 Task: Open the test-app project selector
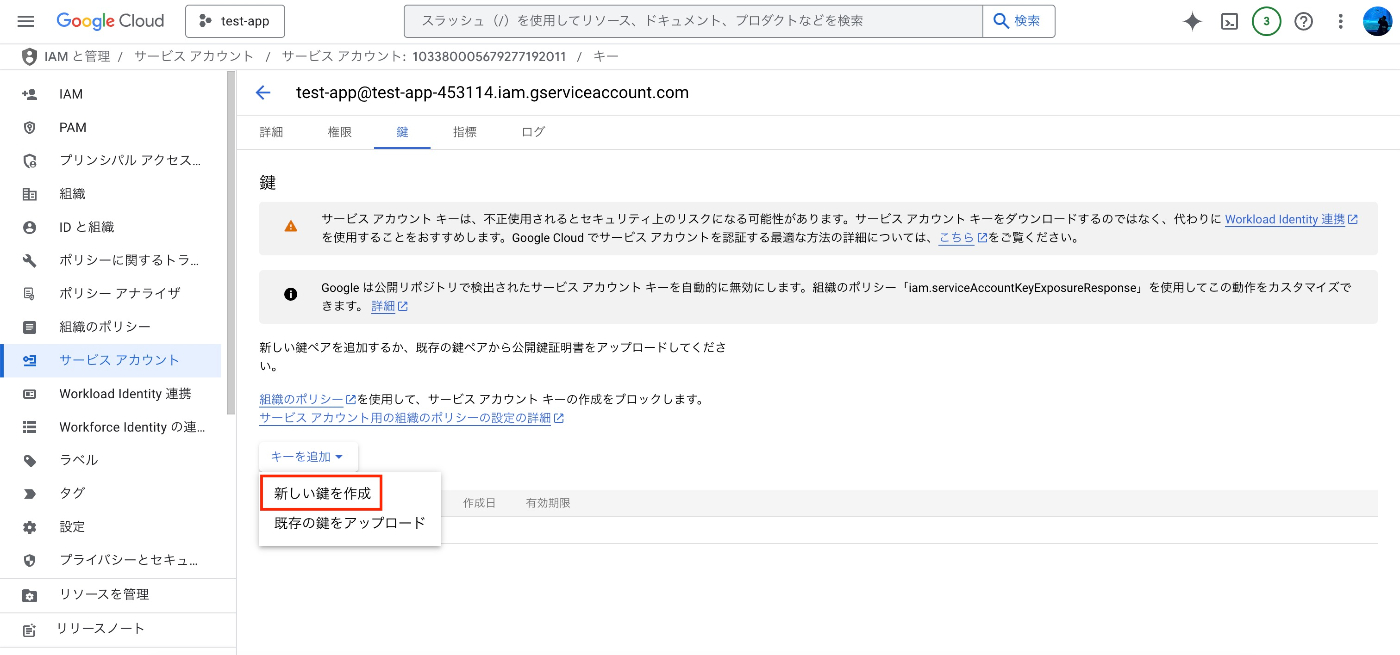click(x=235, y=21)
